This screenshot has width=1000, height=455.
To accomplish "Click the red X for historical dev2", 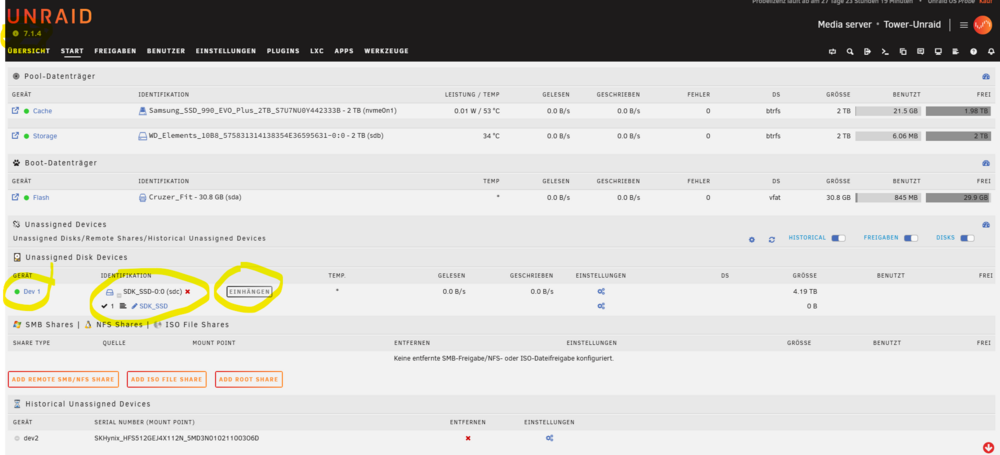I will [x=468, y=438].
